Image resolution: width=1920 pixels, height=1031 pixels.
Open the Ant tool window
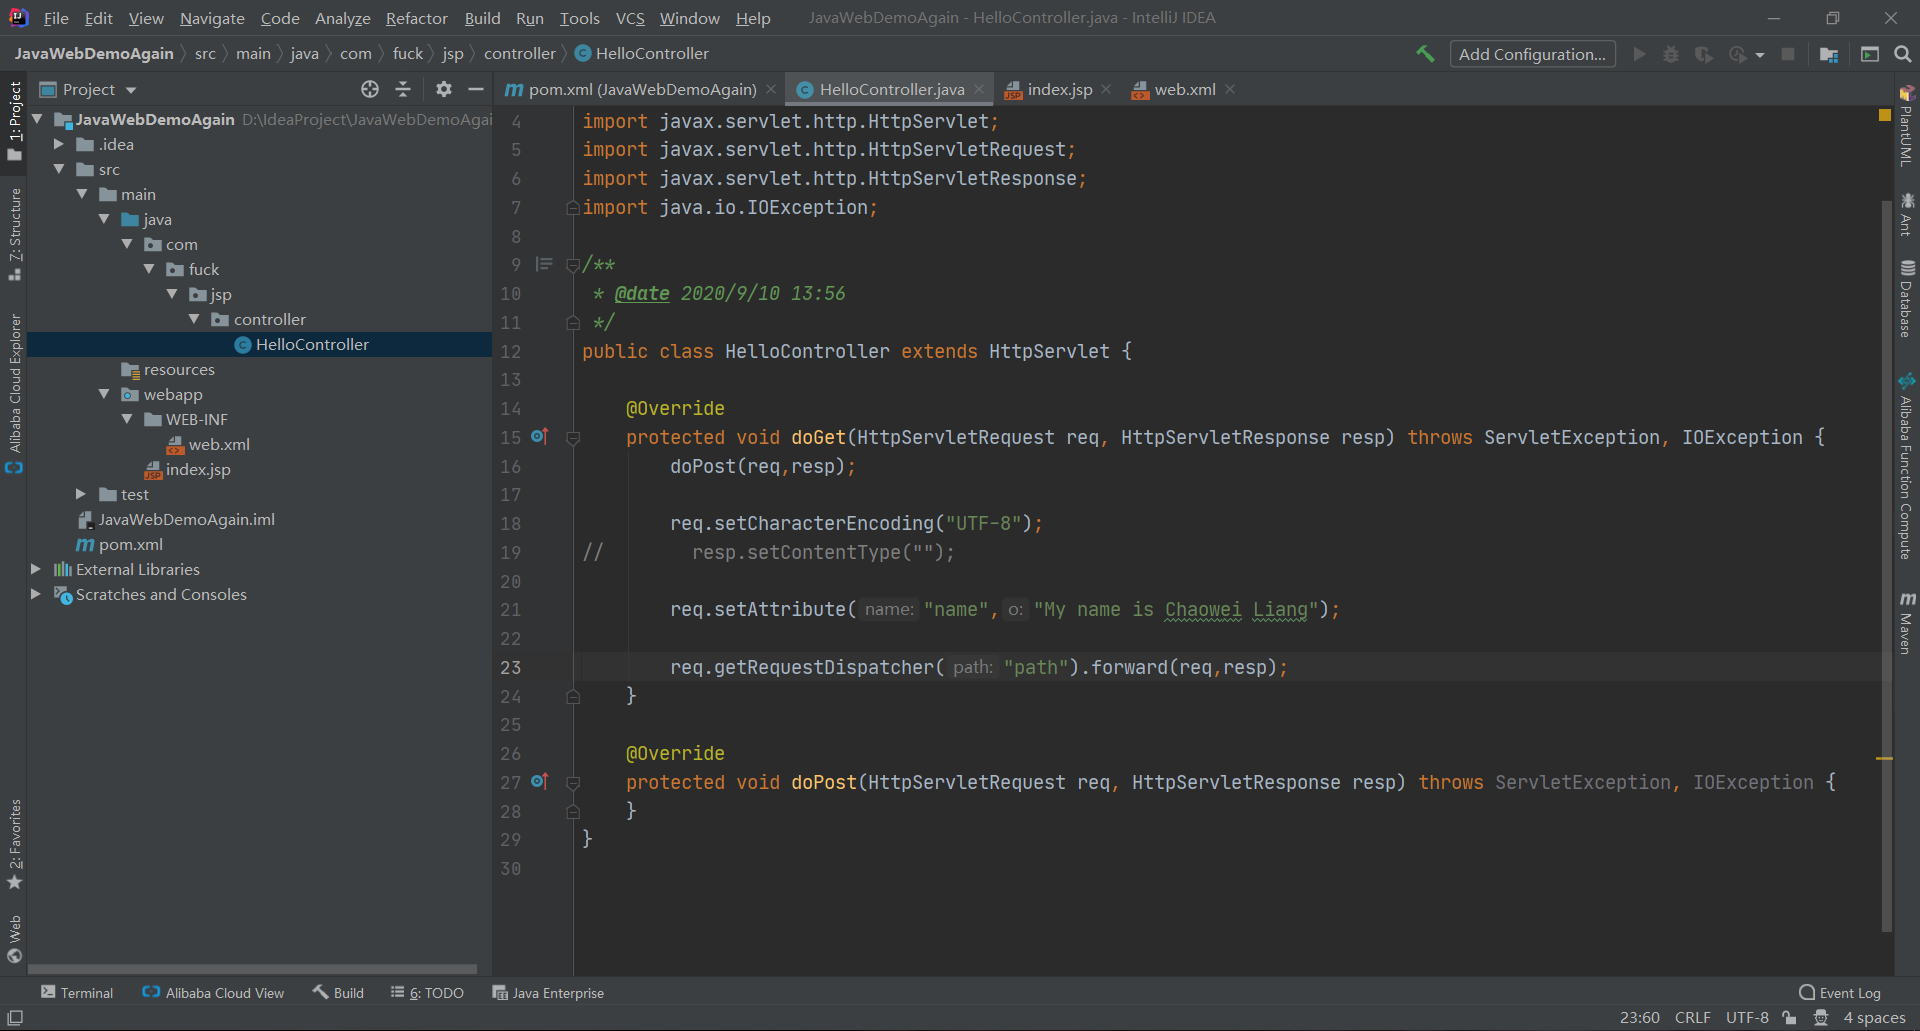click(x=1907, y=215)
